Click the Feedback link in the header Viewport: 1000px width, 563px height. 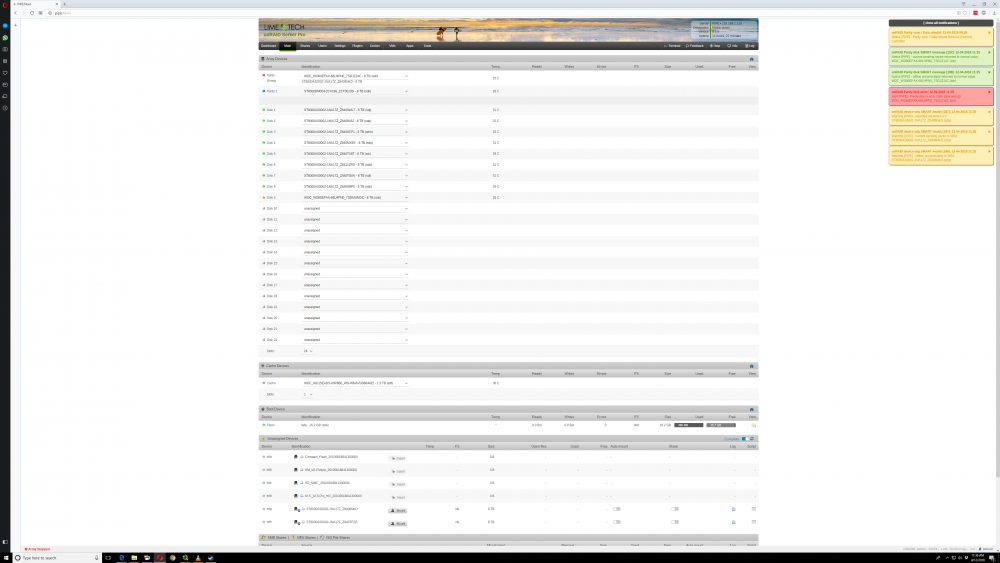695,46
